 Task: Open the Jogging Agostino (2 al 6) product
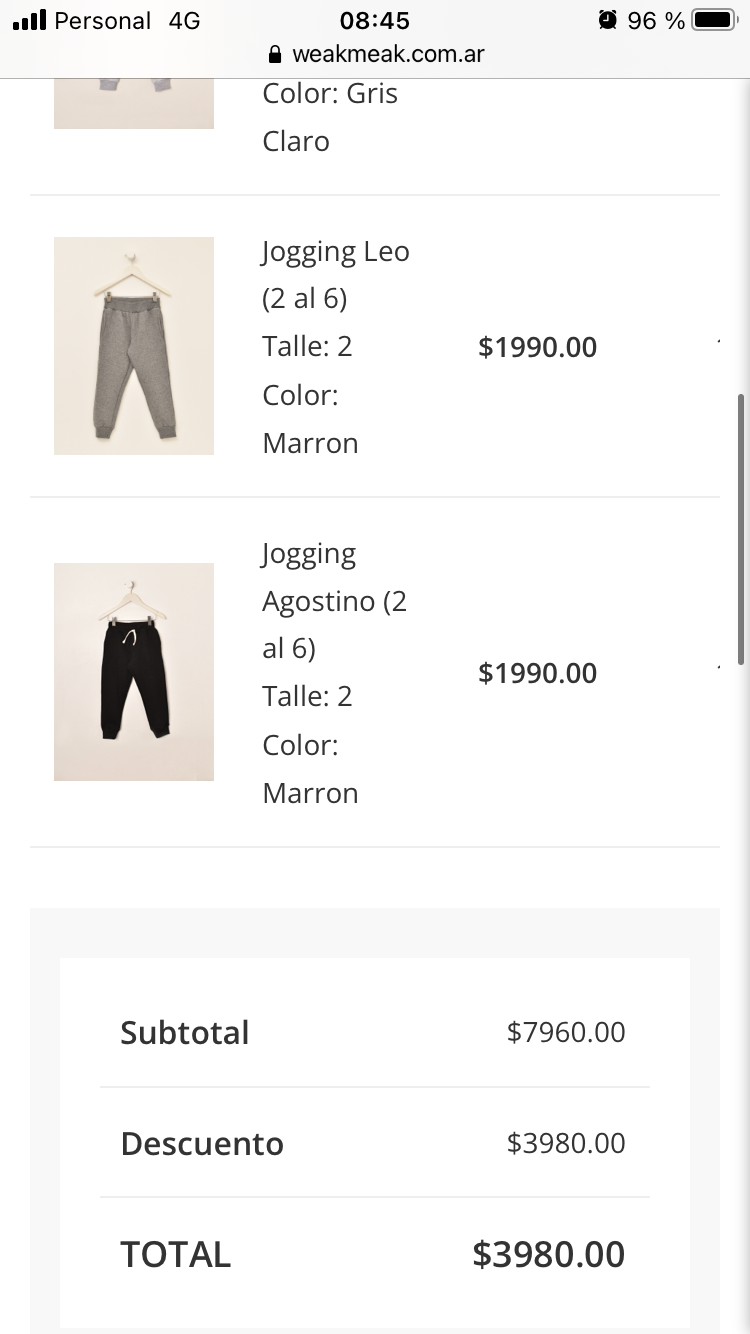pos(334,601)
